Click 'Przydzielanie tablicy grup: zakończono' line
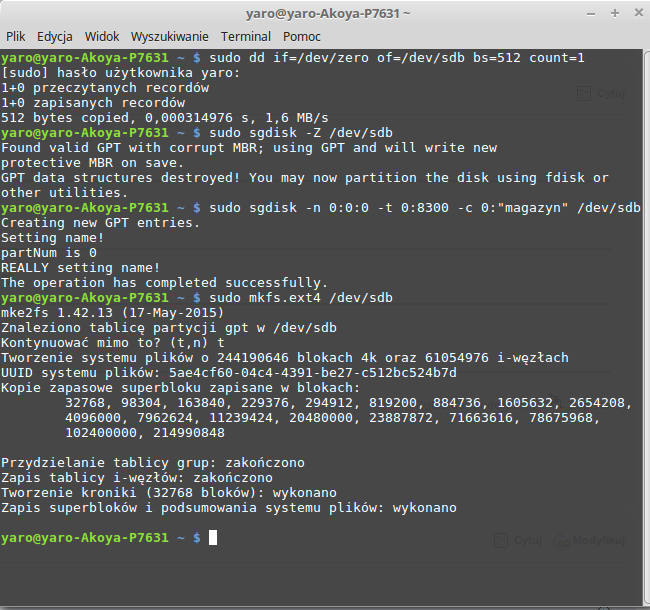Screen dimensions: 650x610 click(x=153, y=462)
